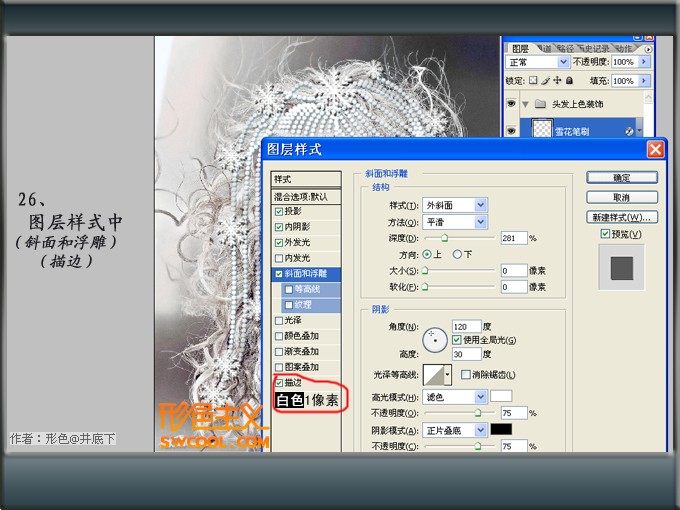The height and width of the screenshot is (510, 680).
Task: Open the 样式 bevel style dropdown (外斜面)
Action: tap(455, 205)
